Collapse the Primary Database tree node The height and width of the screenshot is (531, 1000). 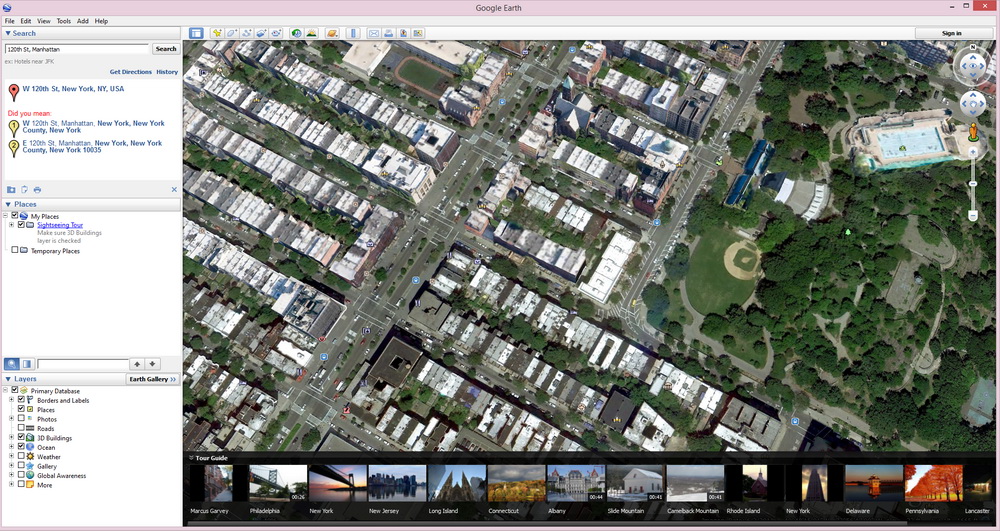6,391
